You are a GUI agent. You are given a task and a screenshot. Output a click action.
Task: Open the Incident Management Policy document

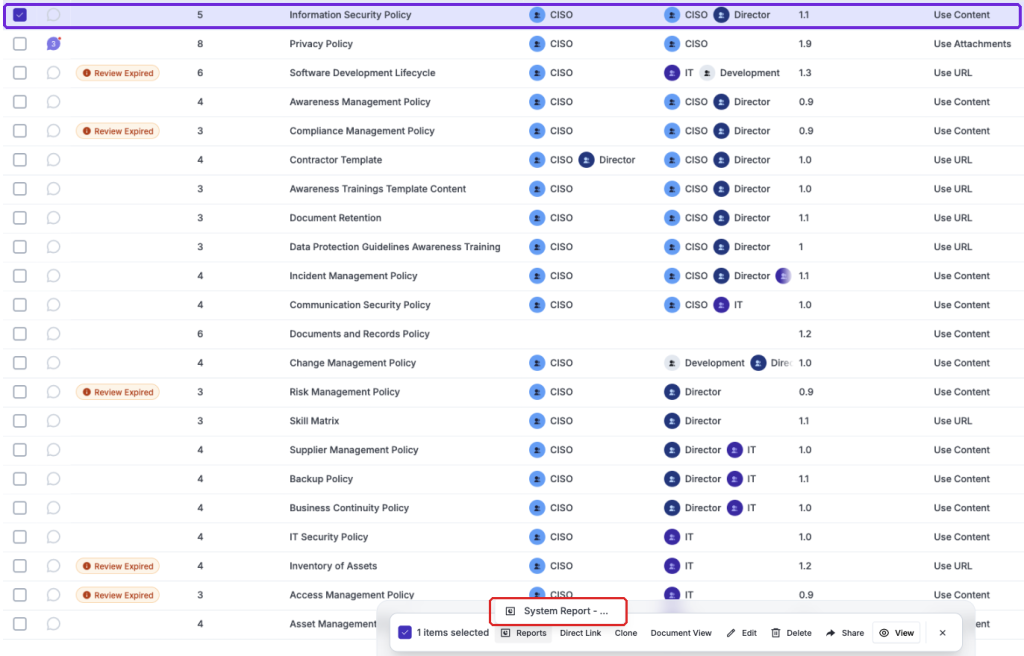353,276
